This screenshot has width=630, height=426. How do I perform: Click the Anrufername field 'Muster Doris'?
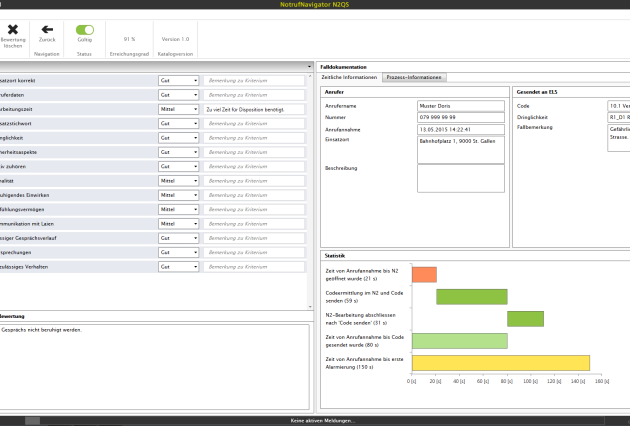(x=461, y=106)
